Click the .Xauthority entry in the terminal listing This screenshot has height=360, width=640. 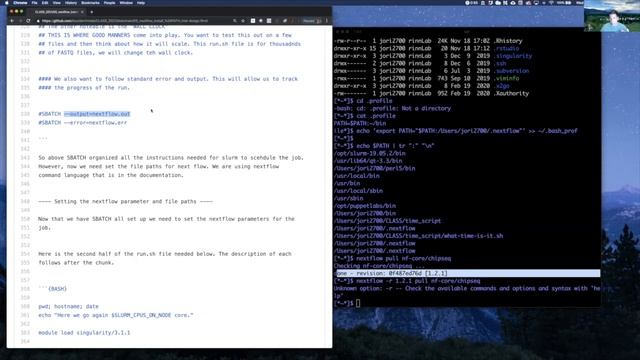pyautogui.click(x=511, y=93)
